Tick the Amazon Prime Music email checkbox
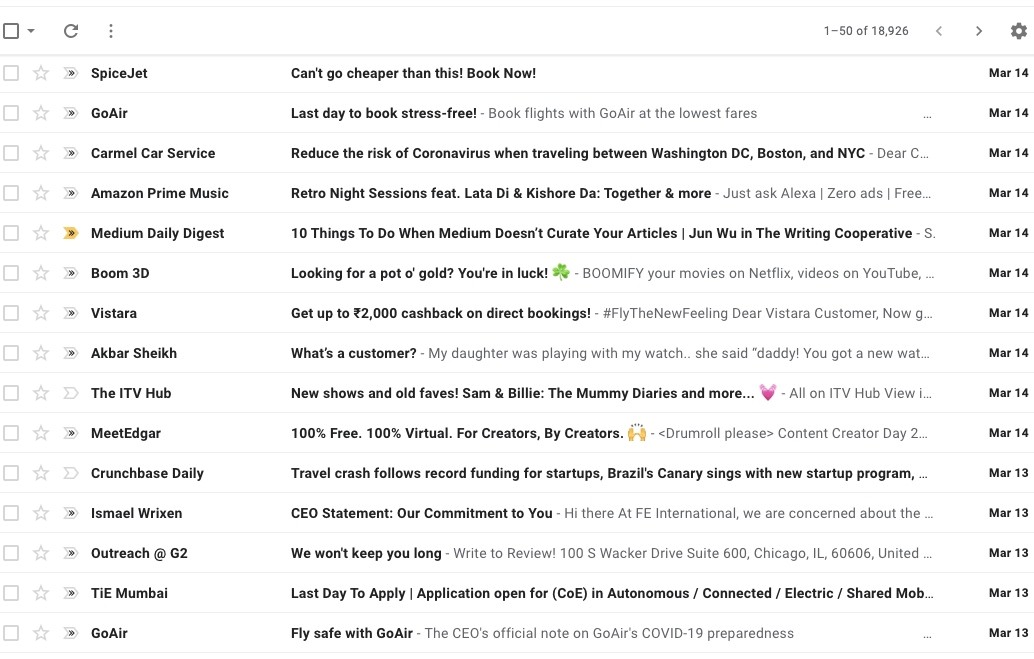This screenshot has width=1034, height=659. (11, 193)
